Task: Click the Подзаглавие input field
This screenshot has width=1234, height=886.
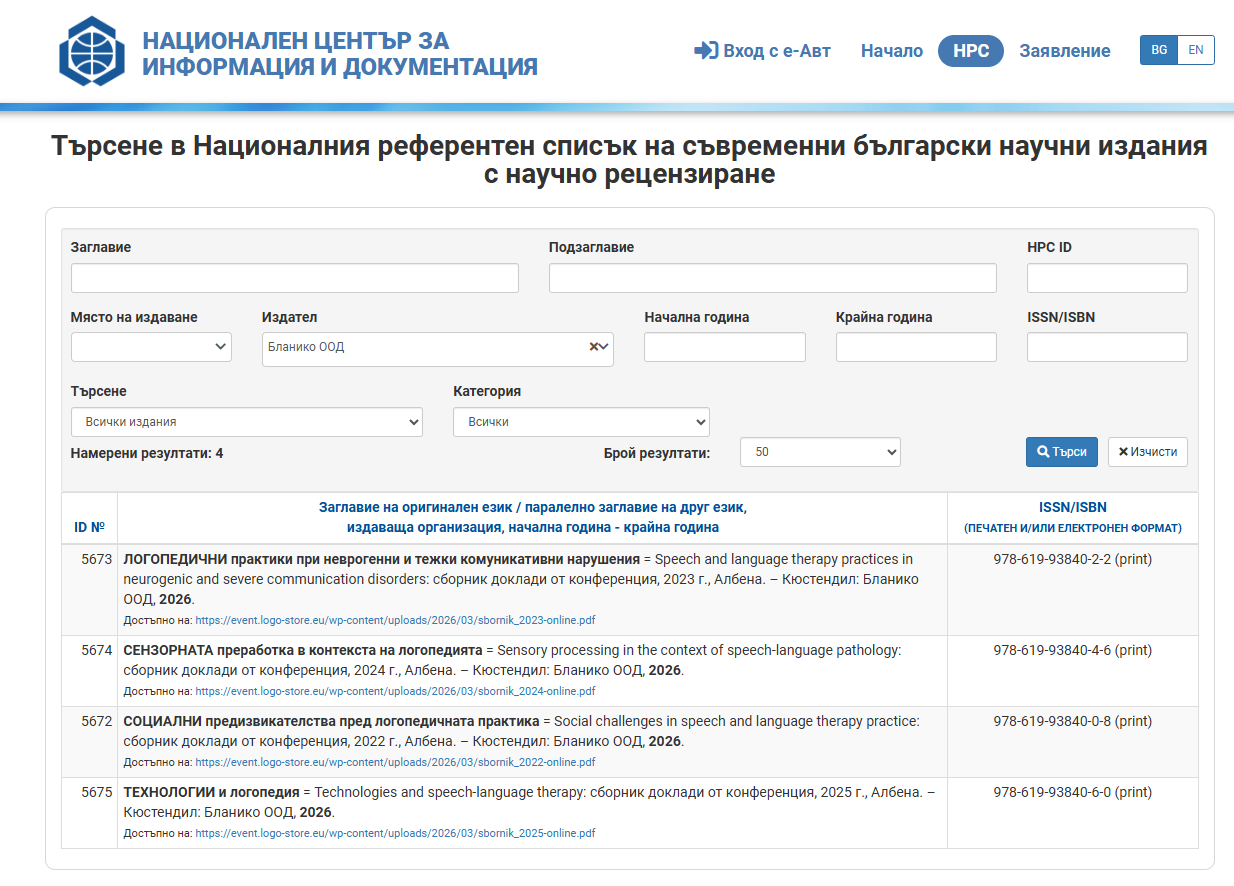Action: click(x=773, y=278)
